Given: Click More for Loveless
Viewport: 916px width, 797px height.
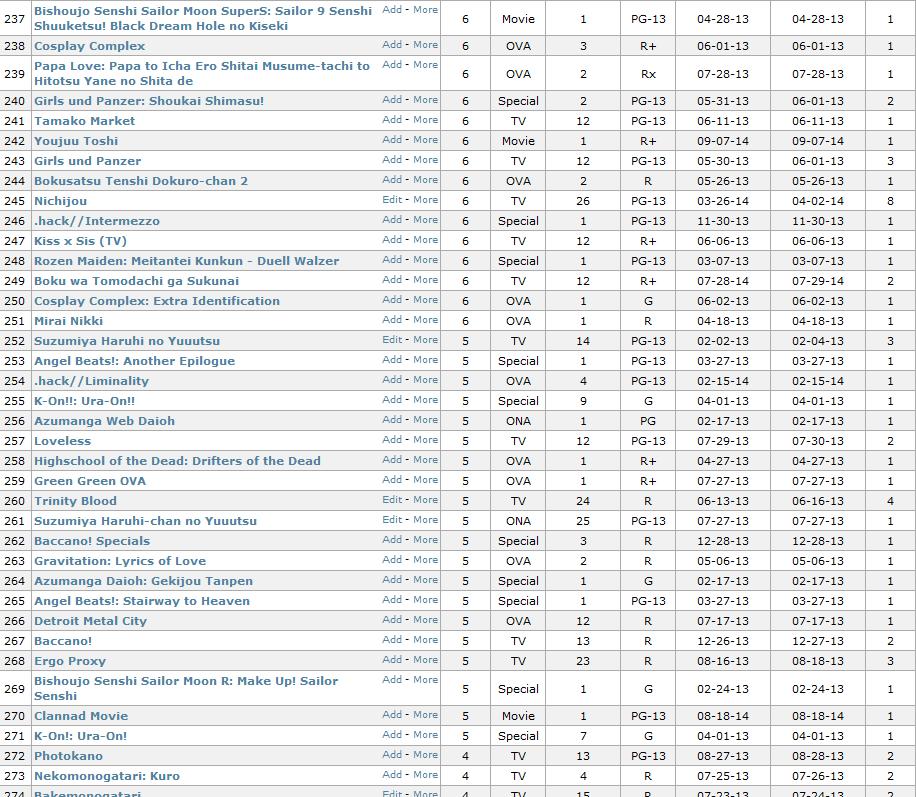Looking at the screenshot, I should pyautogui.click(x=425, y=440).
